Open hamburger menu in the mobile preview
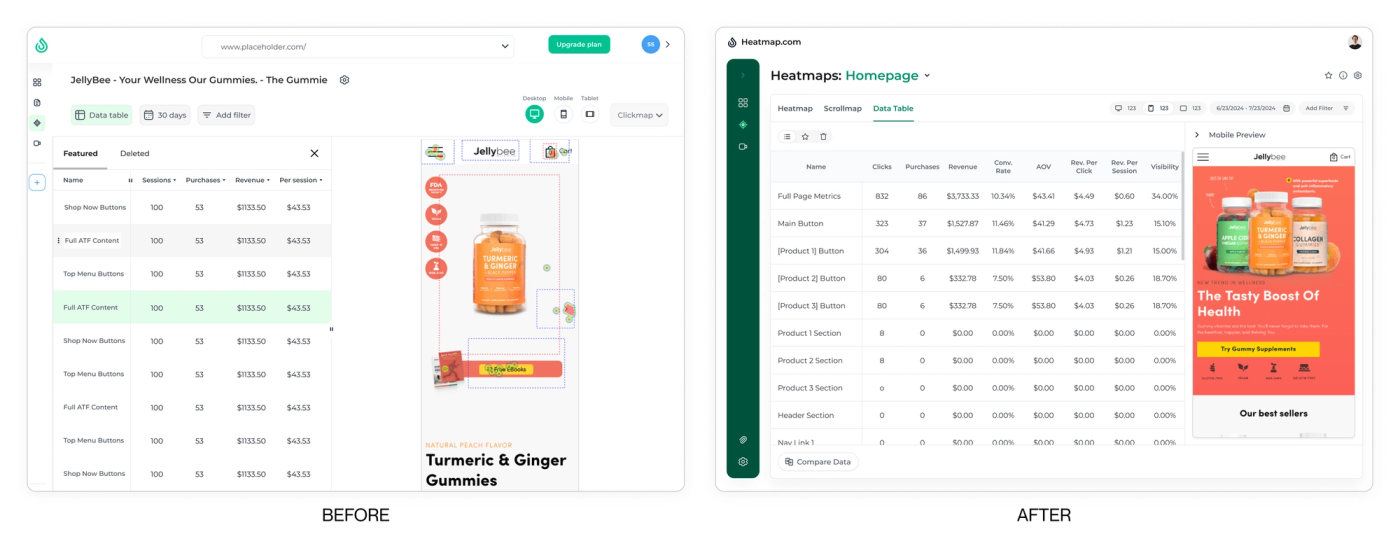This screenshot has height=553, width=1400. [x=1203, y=157]
